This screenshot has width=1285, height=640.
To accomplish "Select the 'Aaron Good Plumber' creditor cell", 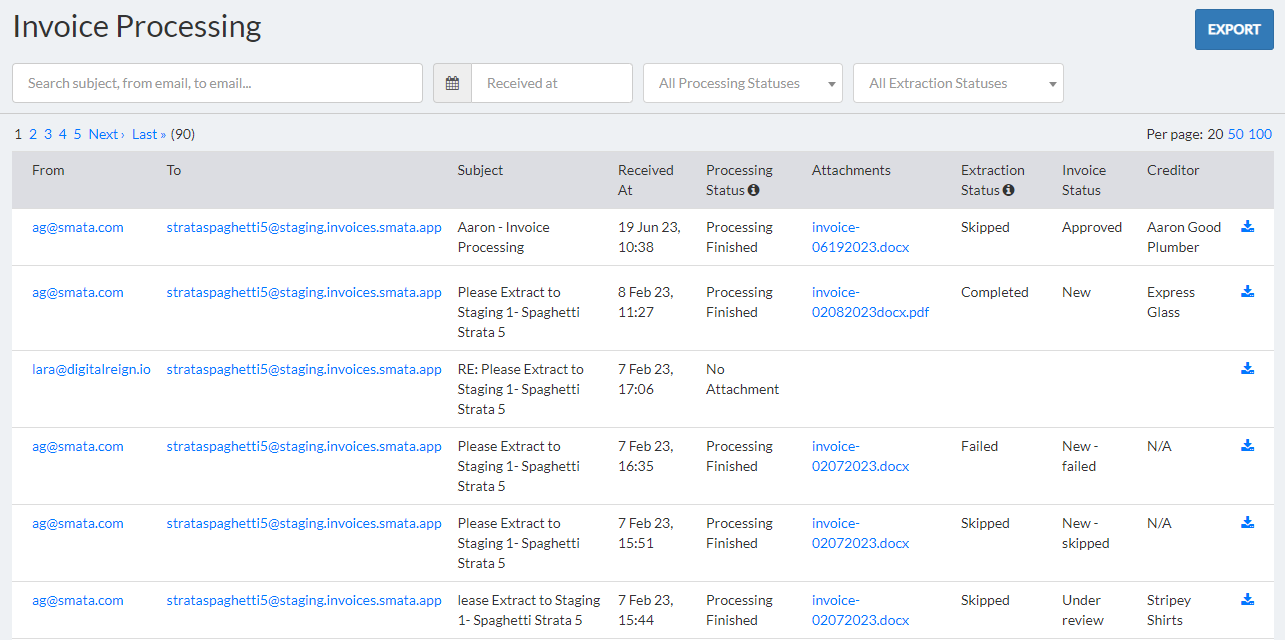I will tap(1184, 237).
